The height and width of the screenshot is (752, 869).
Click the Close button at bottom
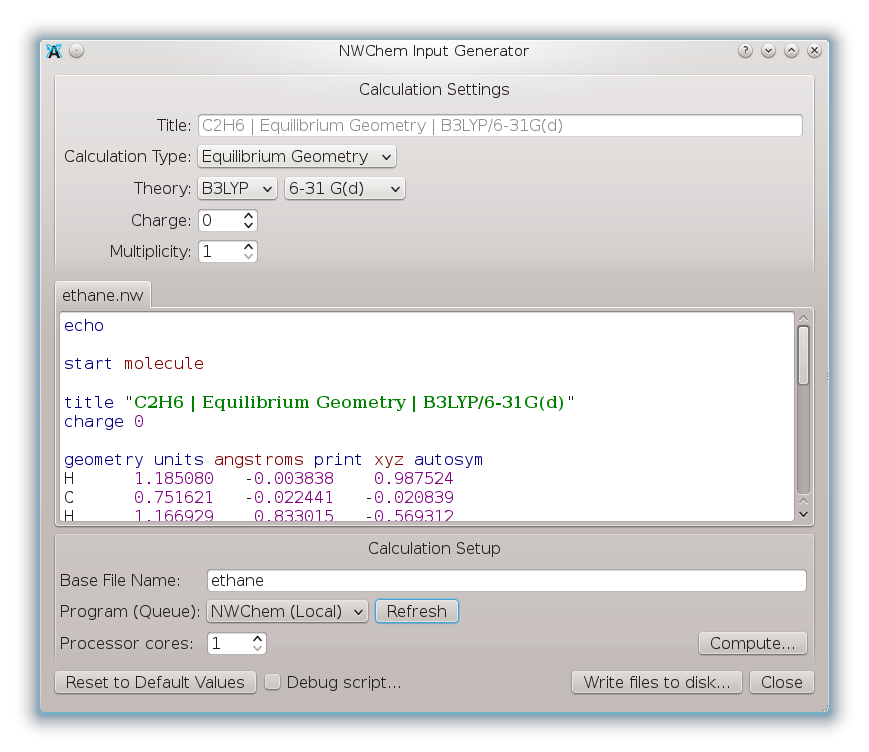click(x=781, y=682)
